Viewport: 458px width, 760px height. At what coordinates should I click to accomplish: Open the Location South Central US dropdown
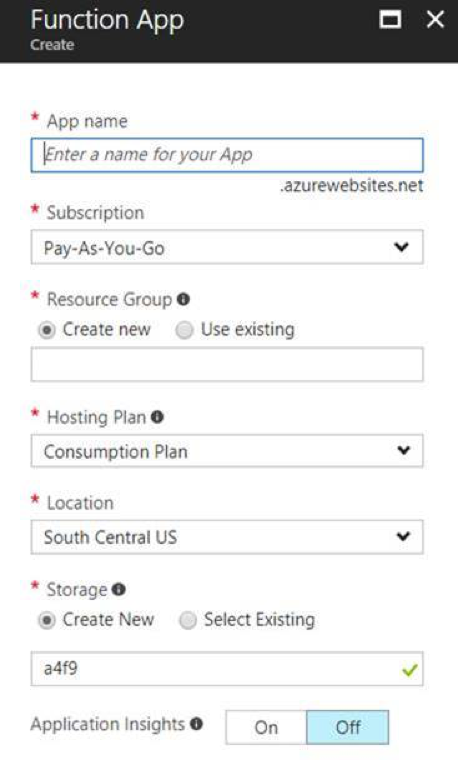[227, 537]
